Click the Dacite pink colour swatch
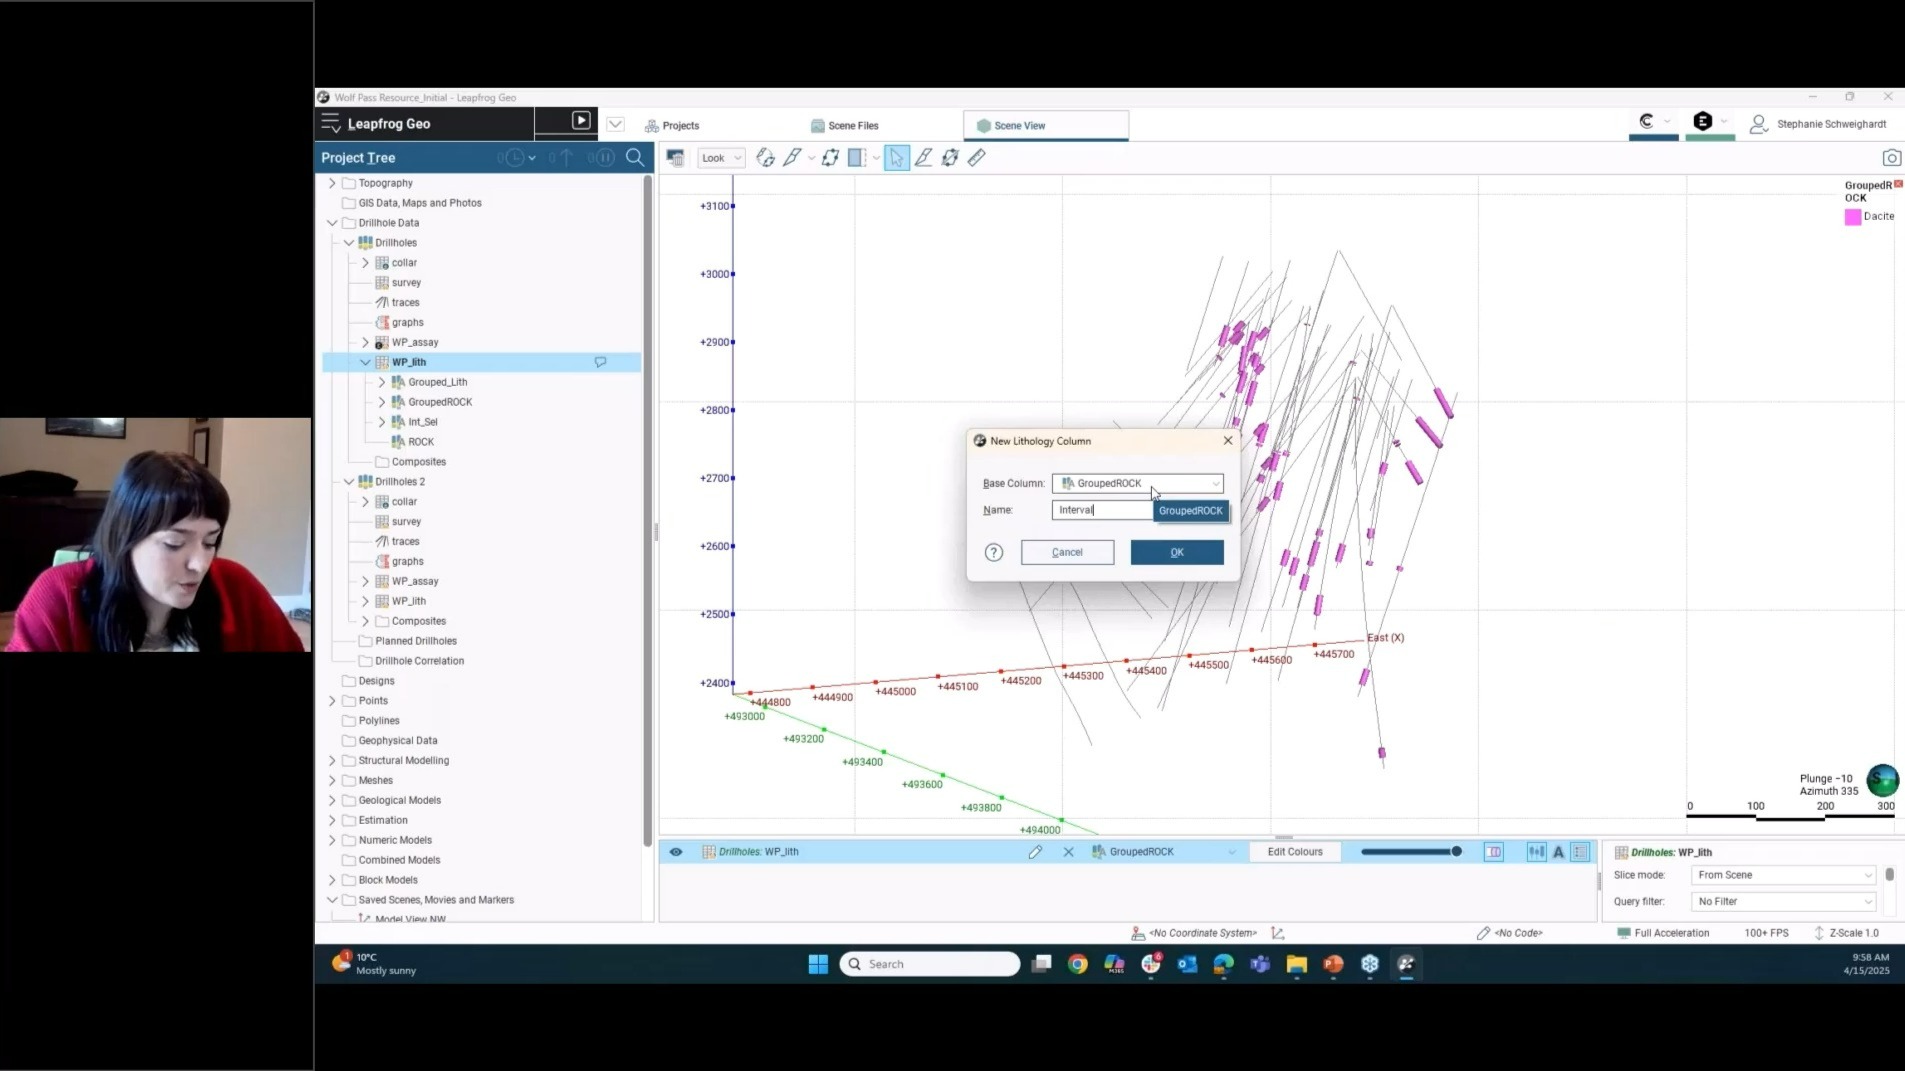The width and height of the screenshot is (1905, 1071). [1853, 217]
